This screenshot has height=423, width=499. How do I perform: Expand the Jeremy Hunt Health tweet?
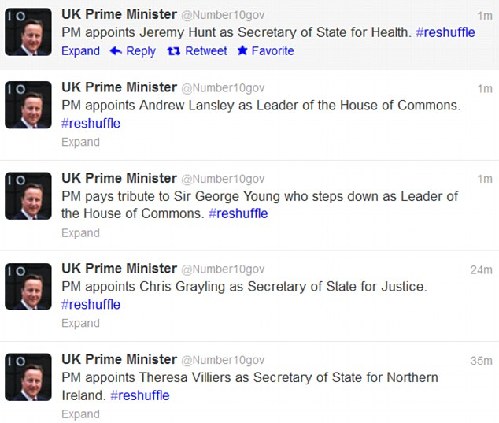click(x=80, y=51)
